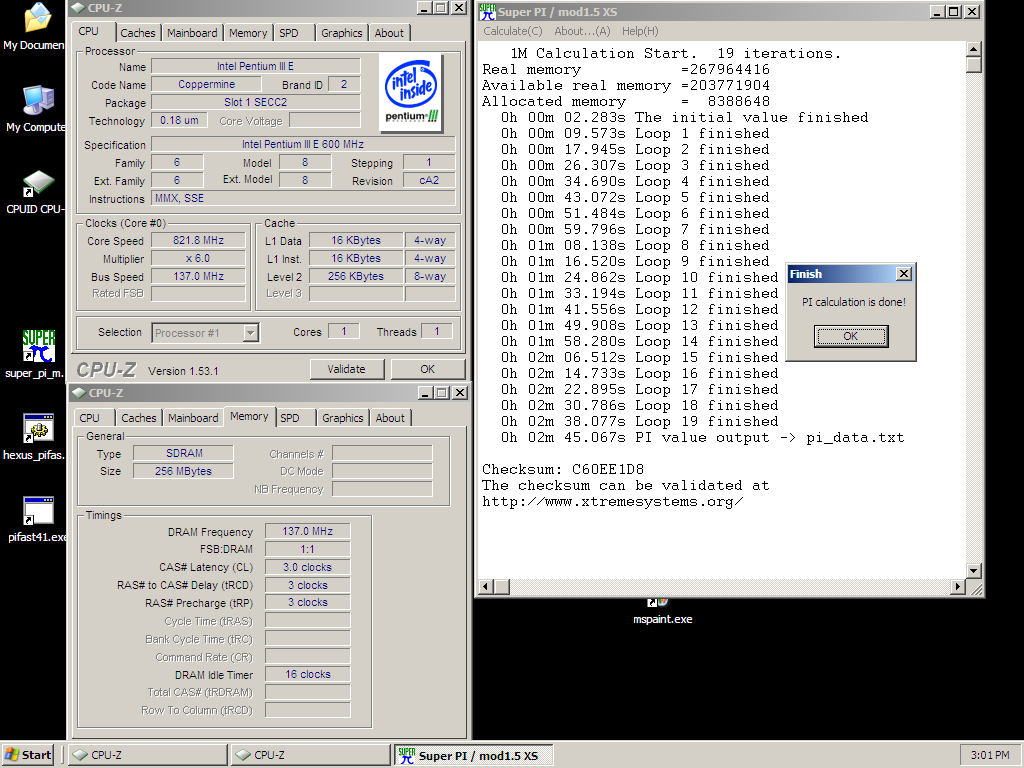Open My Computer desktop icon
Viewport: 1024px width, 768px height.
pyautogui.click(x=35, y=109)
